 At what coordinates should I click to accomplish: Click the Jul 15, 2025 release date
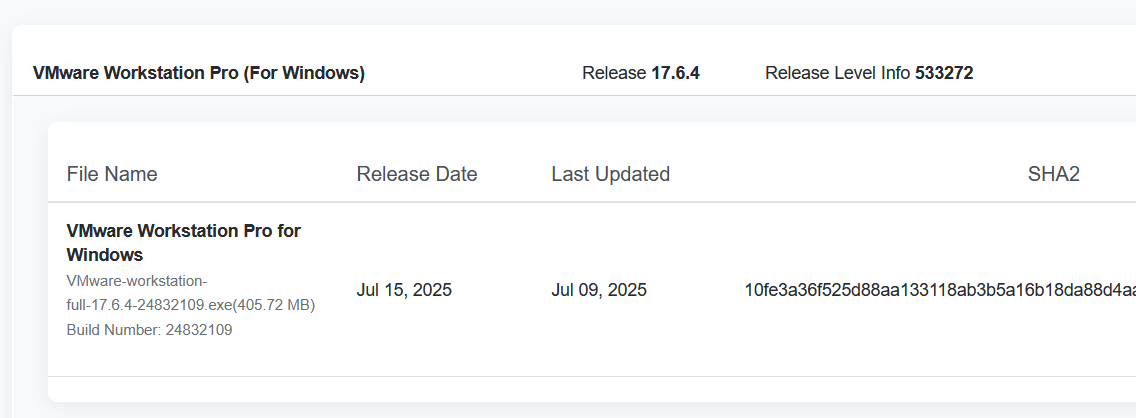[x=404, y=291]
